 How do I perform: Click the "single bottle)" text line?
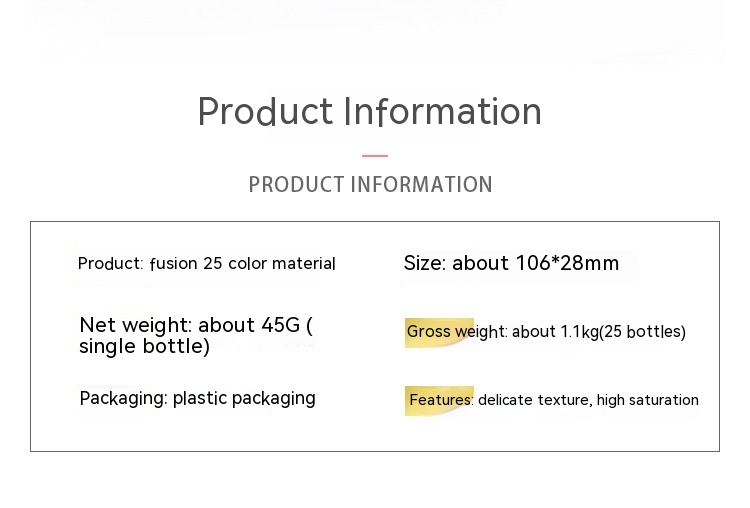144,347
